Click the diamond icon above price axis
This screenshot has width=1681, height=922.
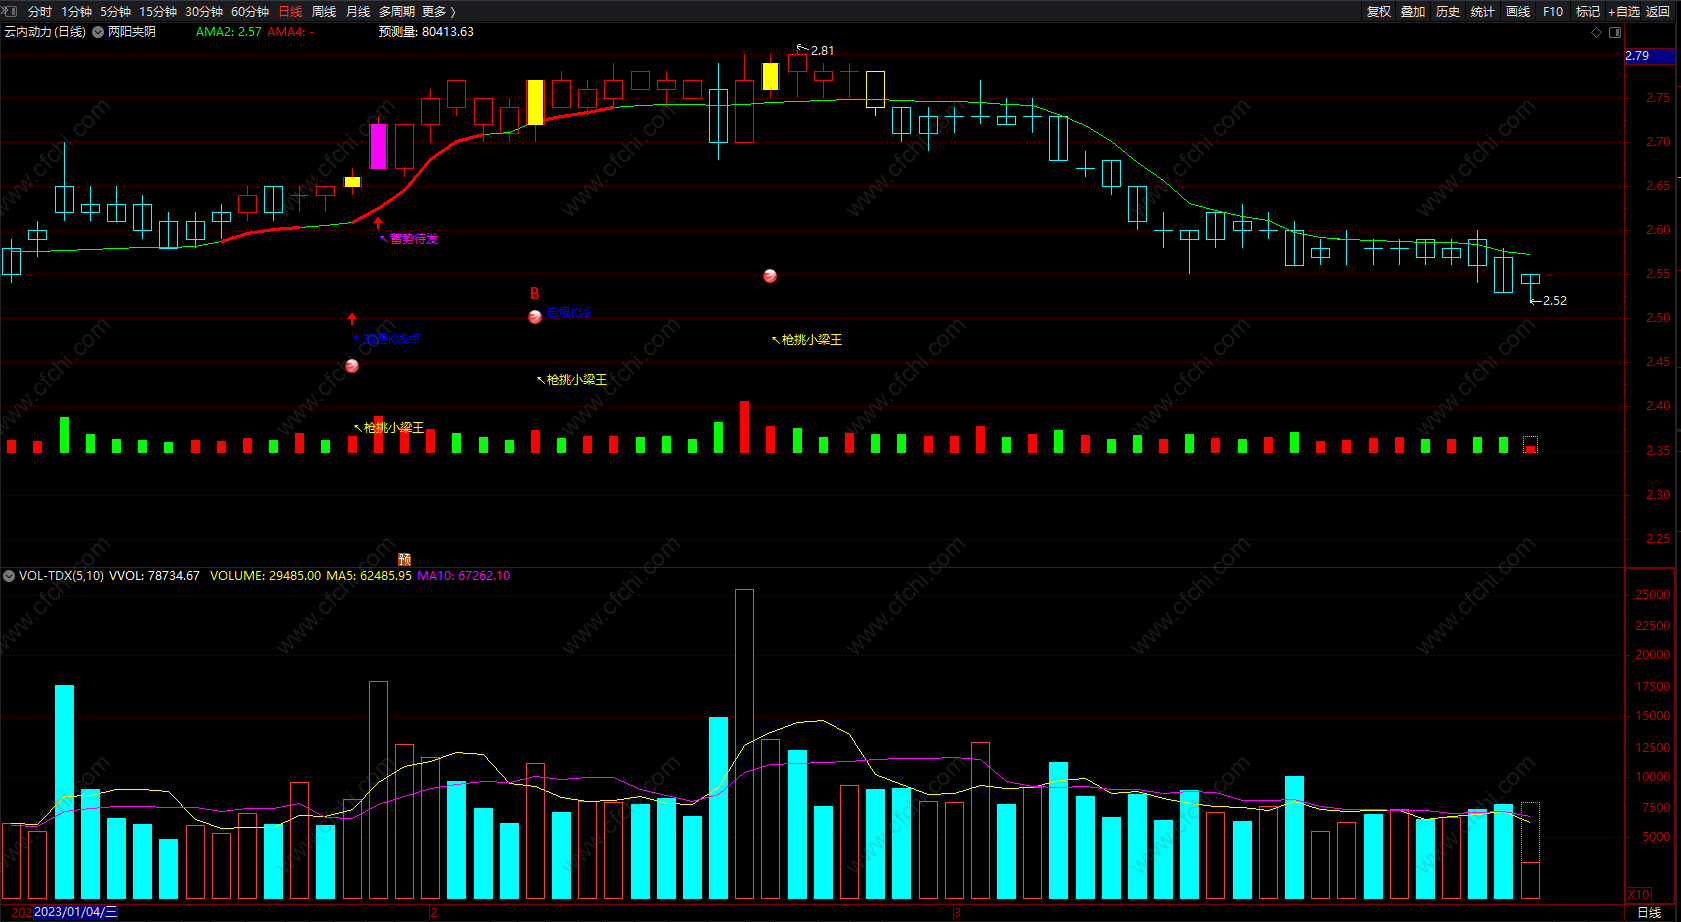tap(1596, 32)
